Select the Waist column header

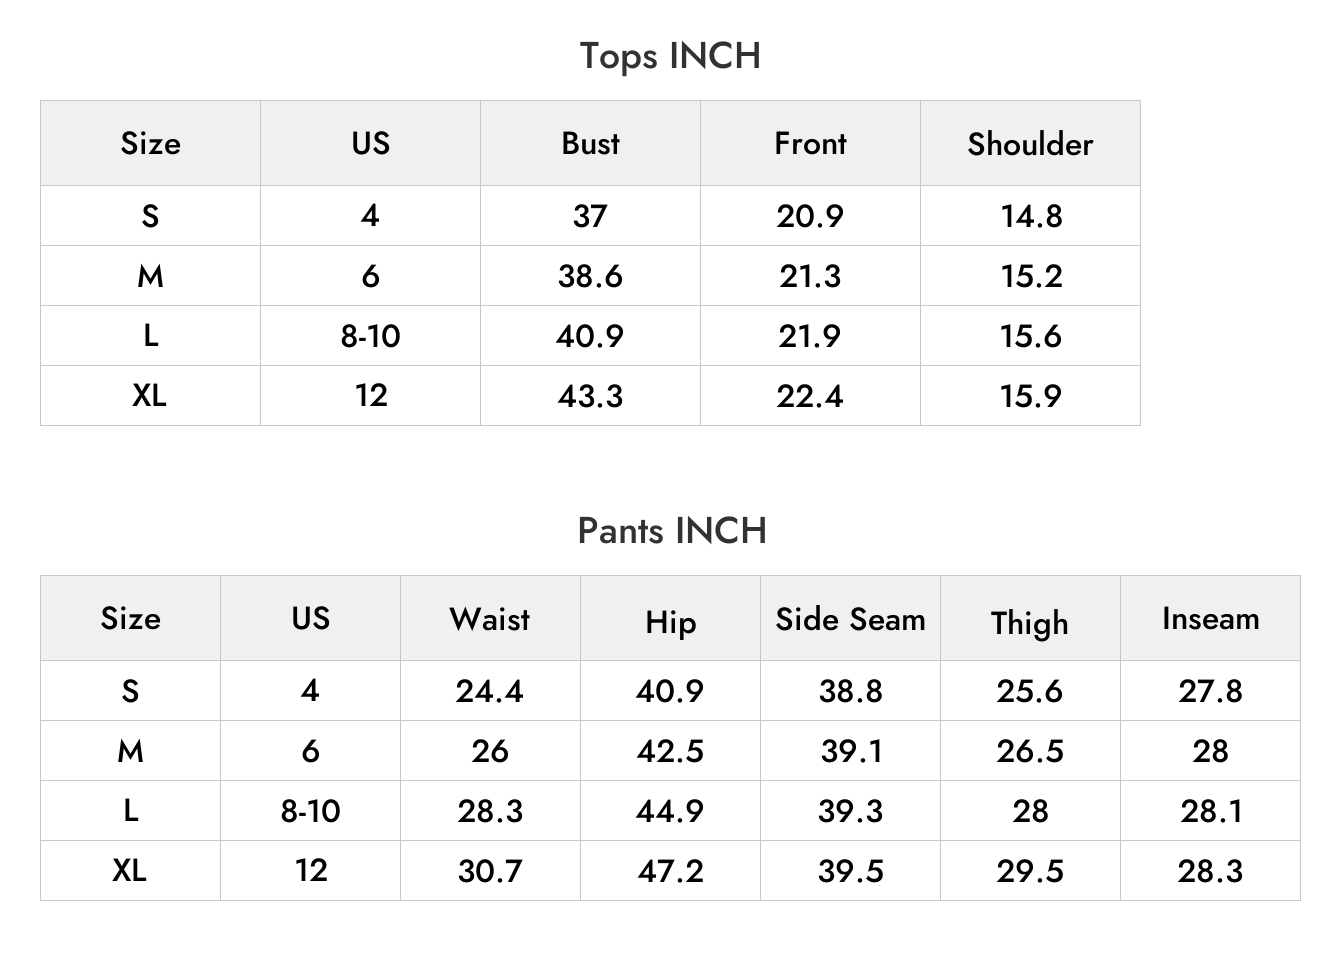[x=490, y=619]
